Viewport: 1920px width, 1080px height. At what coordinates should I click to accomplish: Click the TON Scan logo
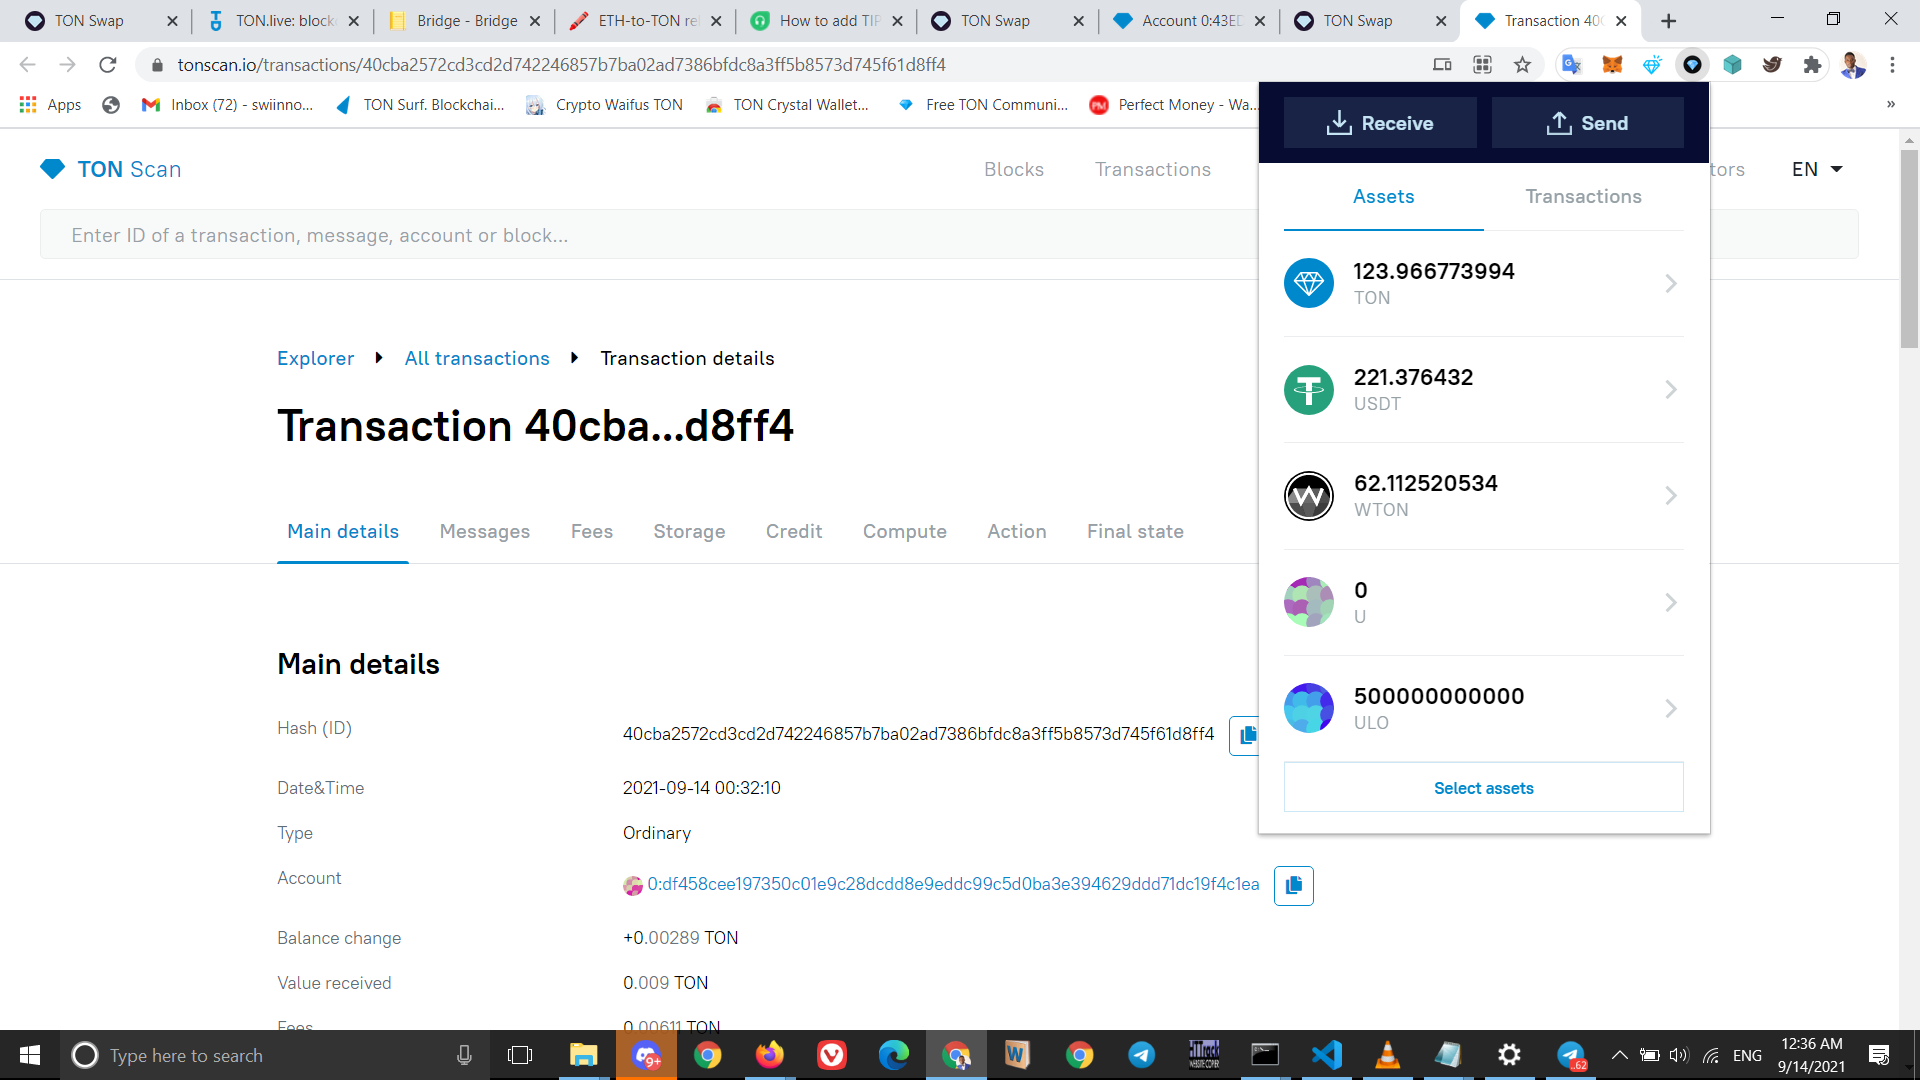111,169
